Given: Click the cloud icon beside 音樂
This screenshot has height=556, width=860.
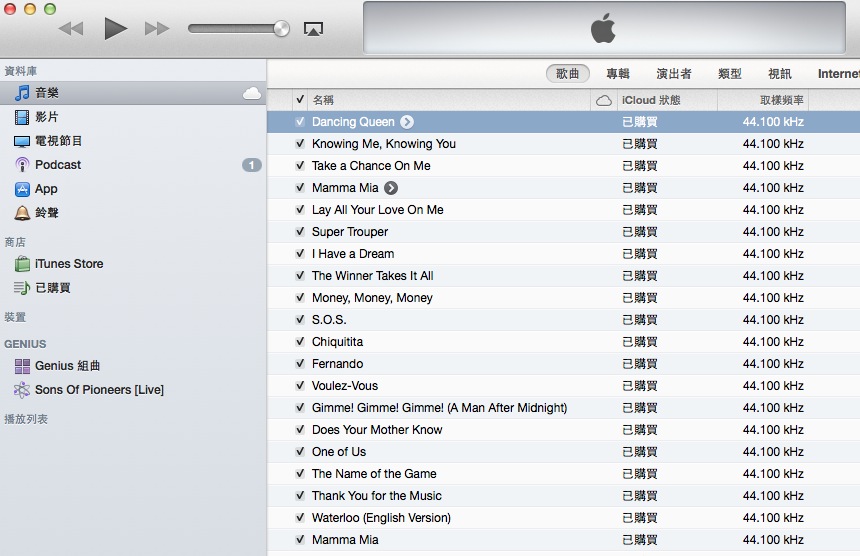Looking at the screenshot, I should [252, 93].
